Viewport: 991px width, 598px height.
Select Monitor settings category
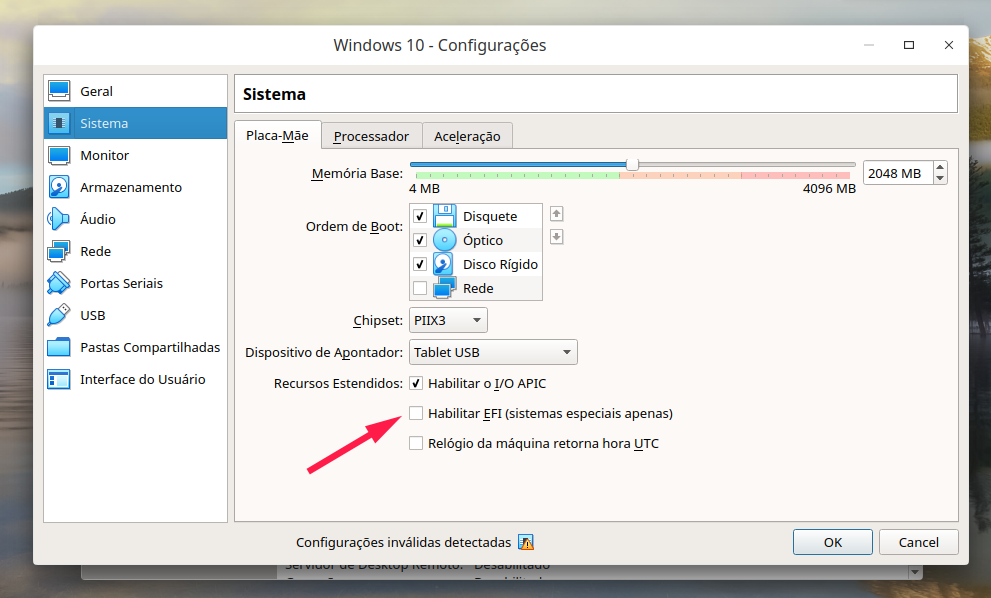(x=135, y=155)
